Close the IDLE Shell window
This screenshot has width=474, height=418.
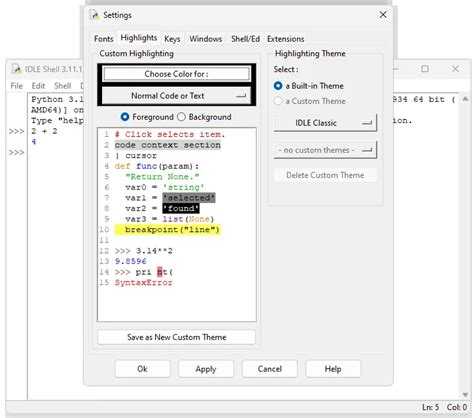coord(455,69)
